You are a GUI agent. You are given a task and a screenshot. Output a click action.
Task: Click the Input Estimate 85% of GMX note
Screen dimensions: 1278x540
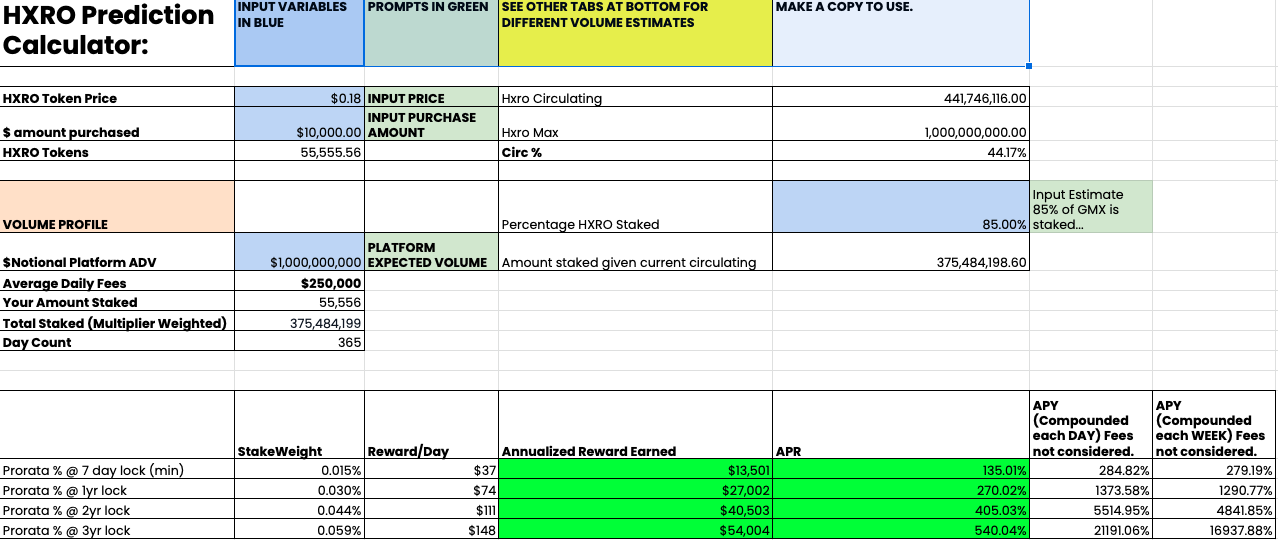1091,207
